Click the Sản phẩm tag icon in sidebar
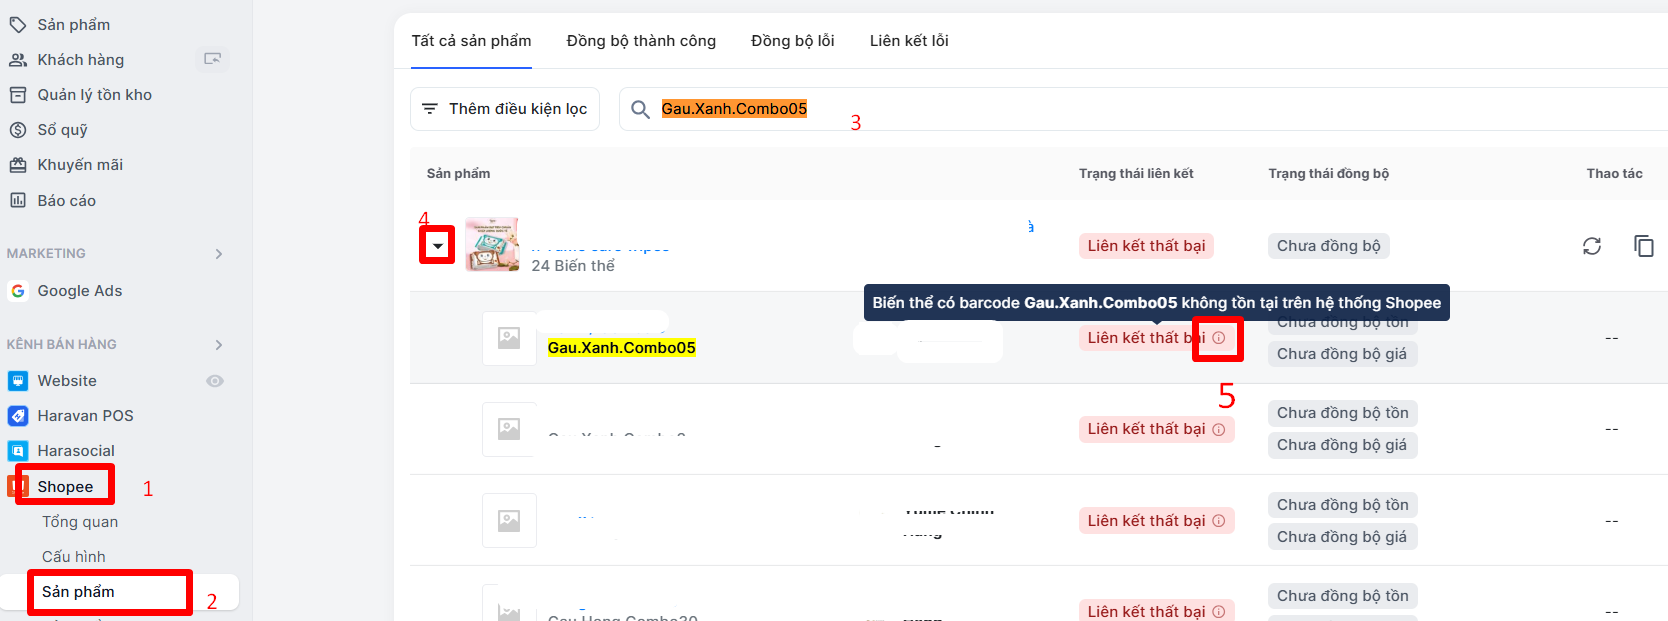Viewport: 1668px width, 621px height. [18, 24]
